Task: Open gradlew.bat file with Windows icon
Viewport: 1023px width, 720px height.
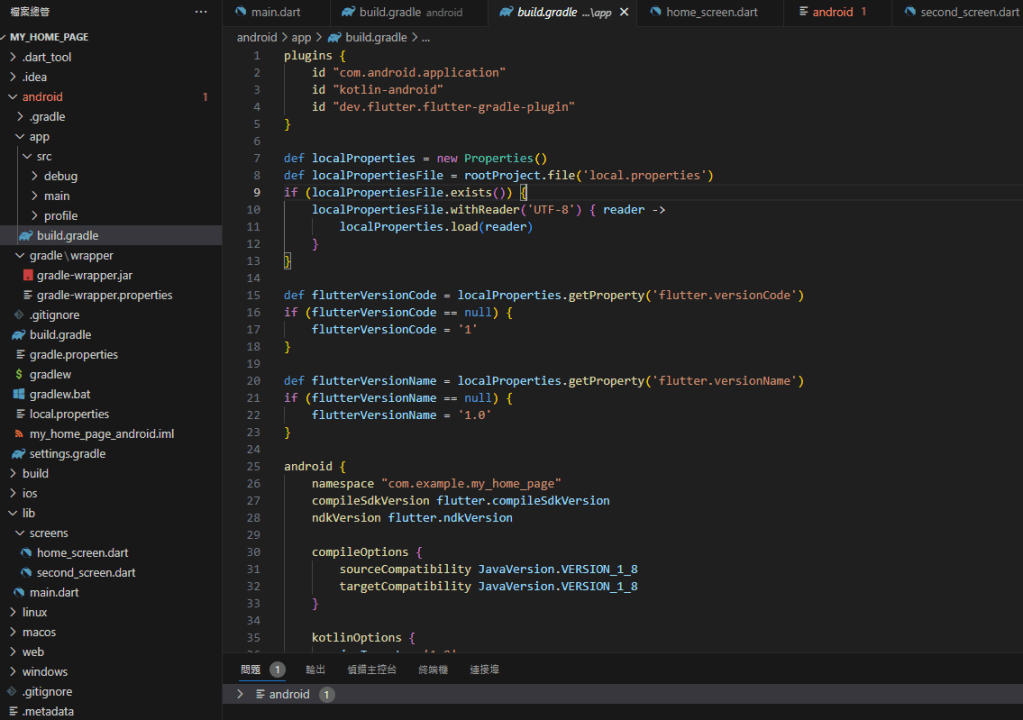Action: pyautogui.click(x=60, y=394)
